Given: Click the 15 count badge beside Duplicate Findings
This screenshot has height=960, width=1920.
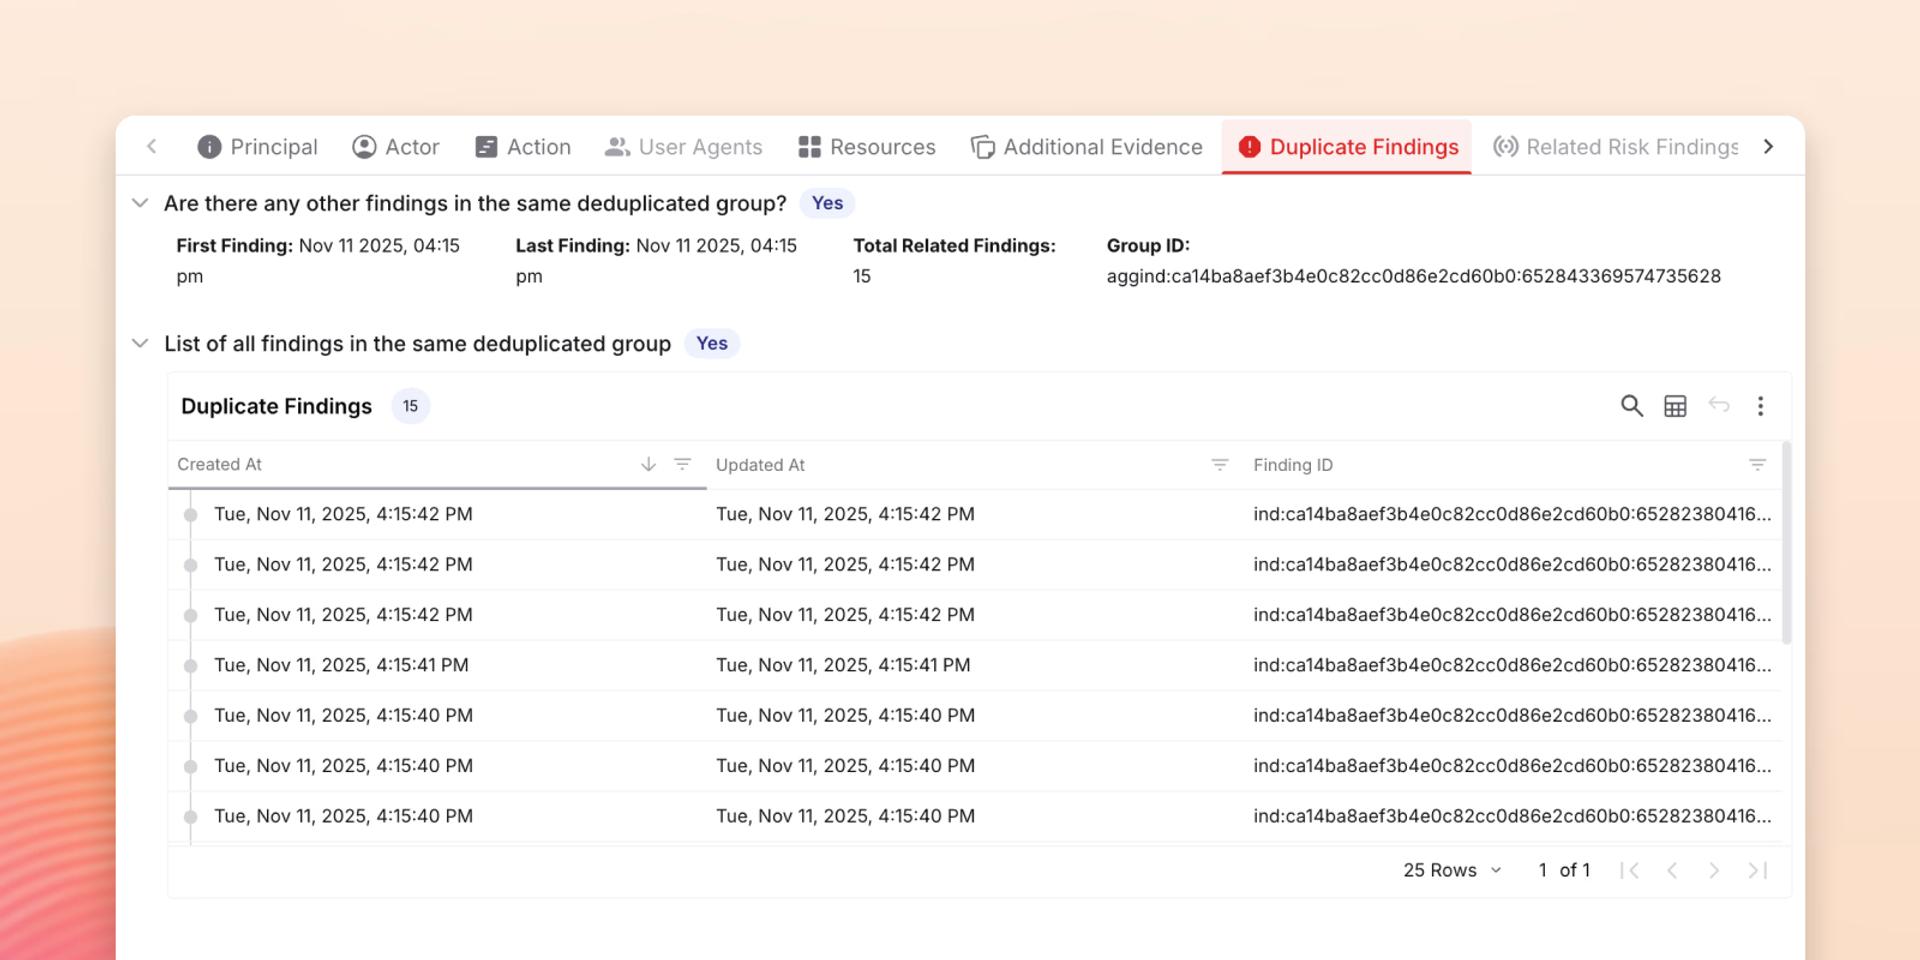Looking at the screenshot, I should (x=410, y=406).
